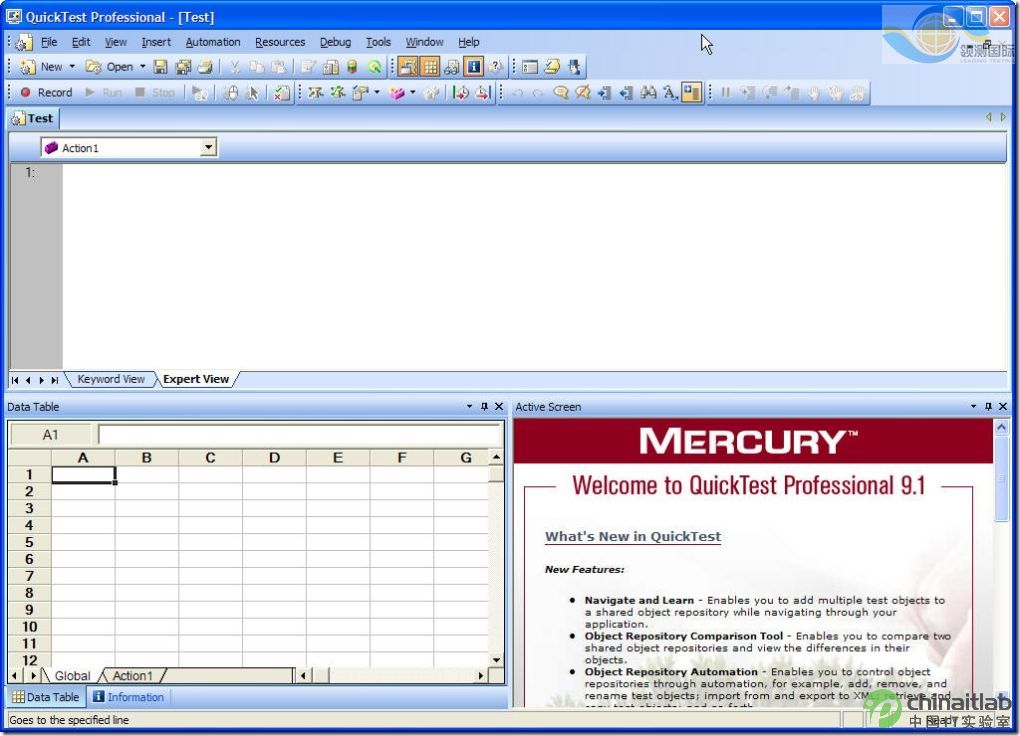Open the Automation menu
Image resolution: width=1020 pixels, height=736 pixels.
click(213, 42)
